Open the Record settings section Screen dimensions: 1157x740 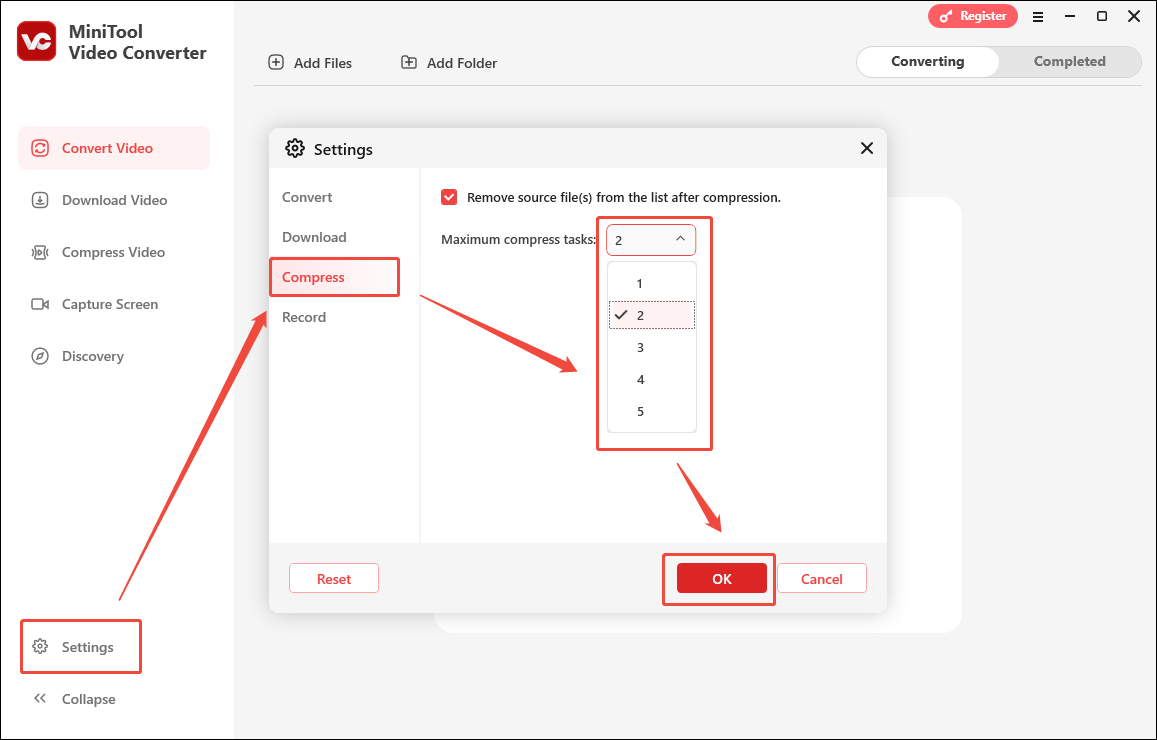(304, 316)
